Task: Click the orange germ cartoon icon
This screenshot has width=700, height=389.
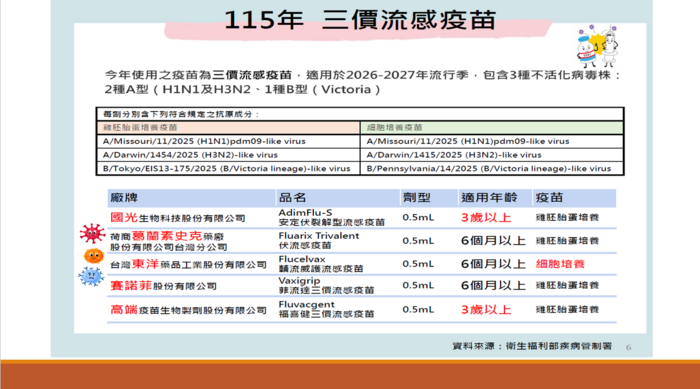Action: [94, 256]
